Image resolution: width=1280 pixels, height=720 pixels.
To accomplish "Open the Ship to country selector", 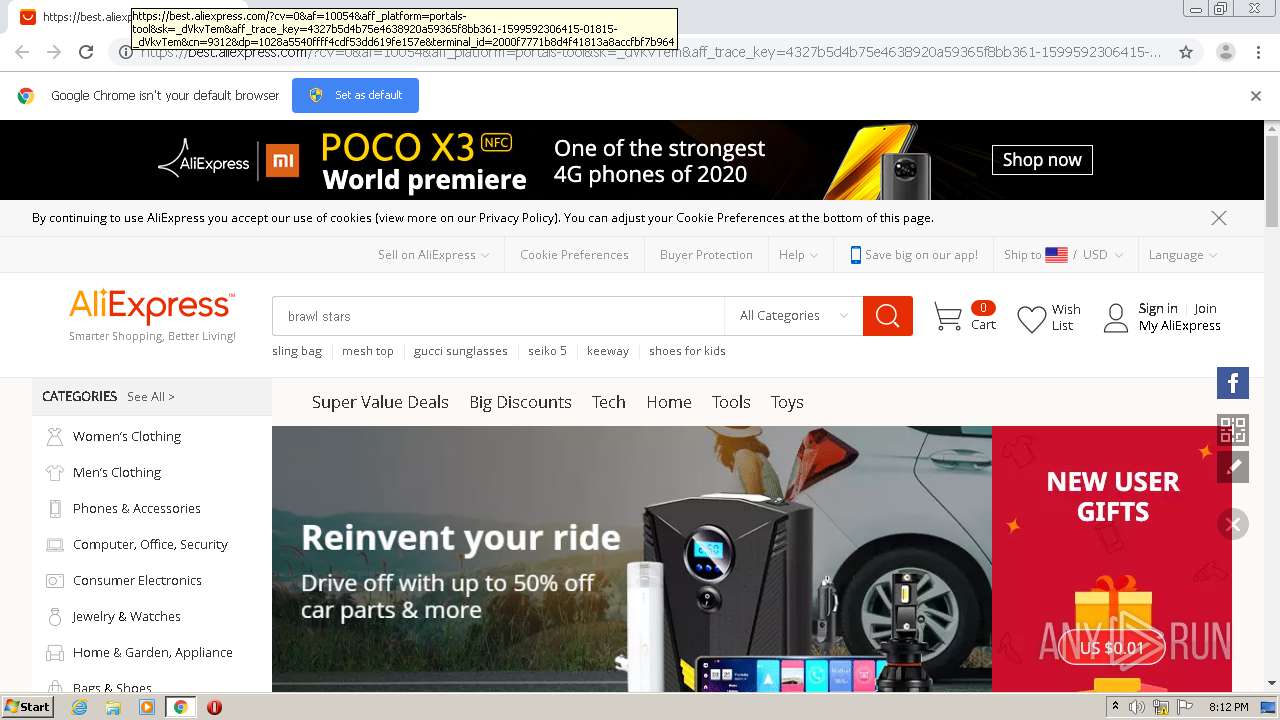I will (1036, 255).
